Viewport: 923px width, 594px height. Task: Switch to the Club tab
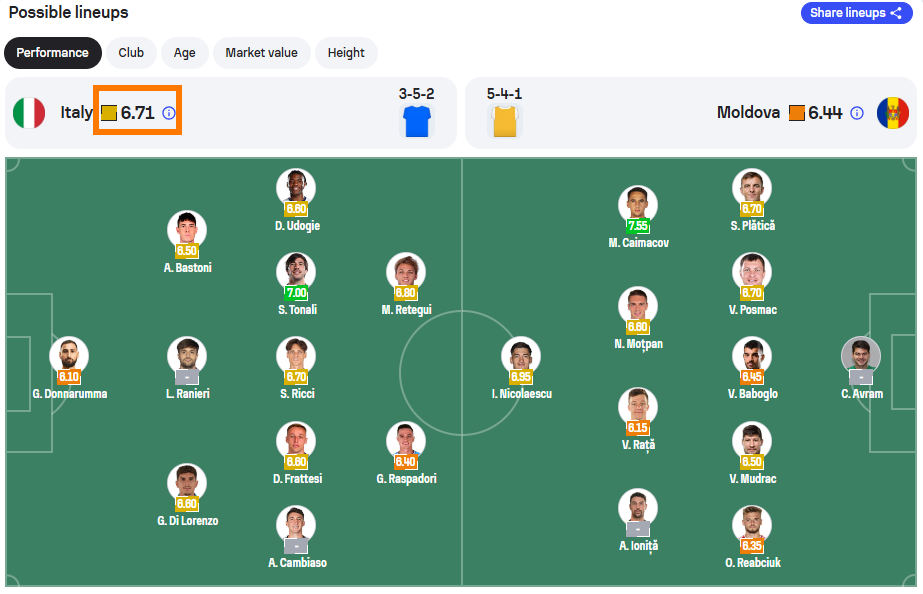pos(131,53)
